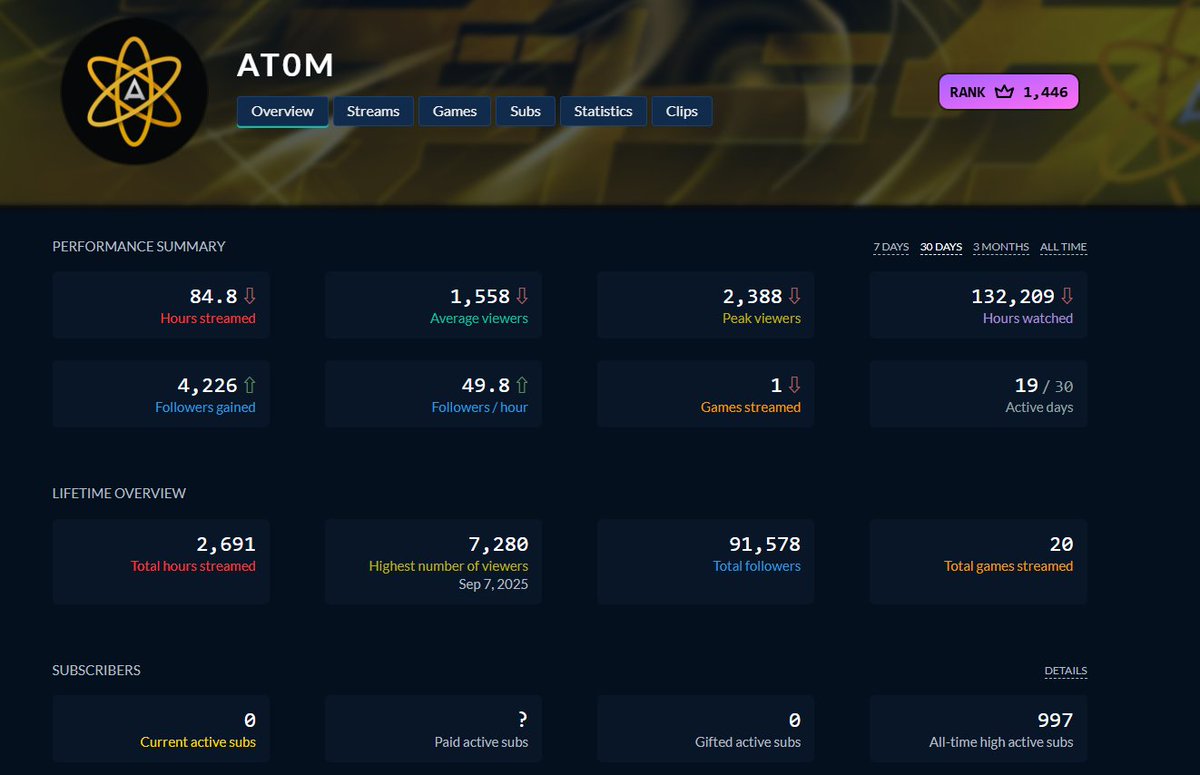Click the down arrow beside 2,388 peak viewers
Image resolution: width=1200 pixels, height=775 pixels.
tap(795, 296)
